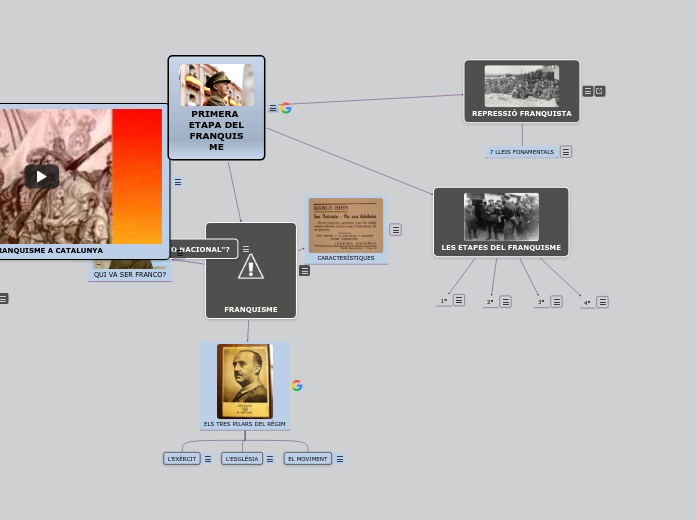Click the Franquisme node label
Screen dimensions: 697x520
[x=251, y=309]
